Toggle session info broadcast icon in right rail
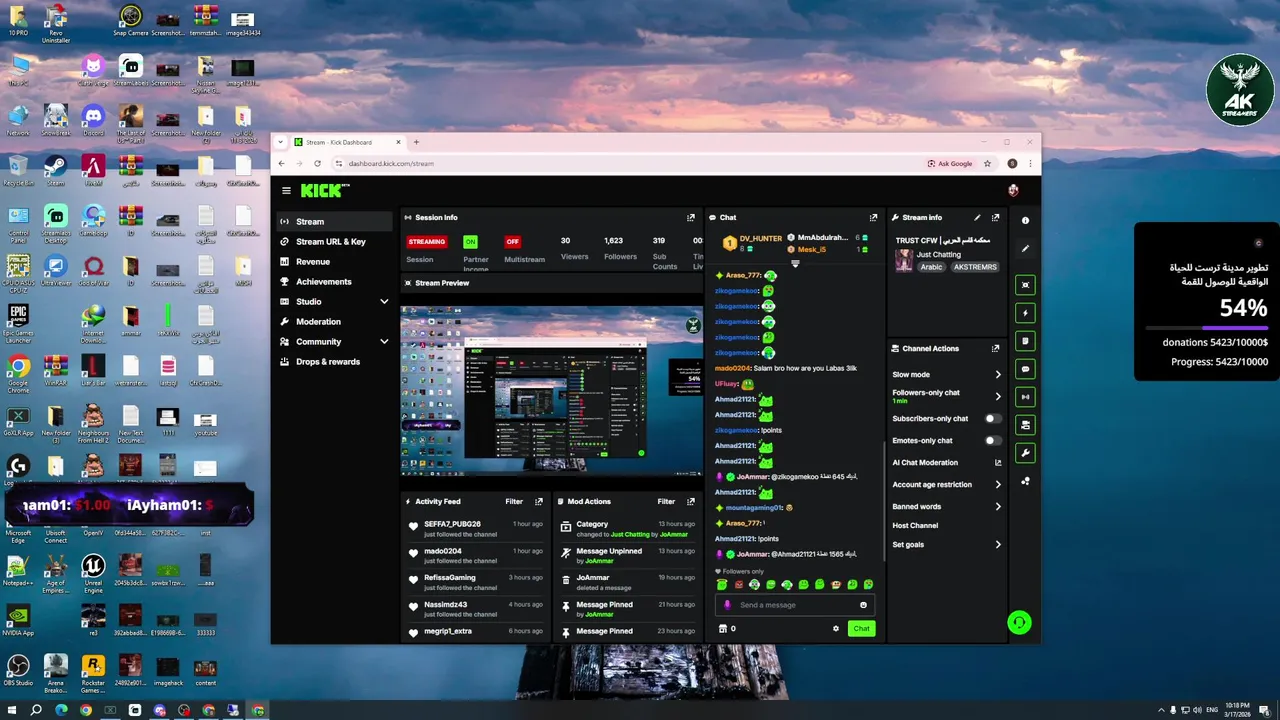Image resolution: width=1280 pixels, height=720 pixels. 1025,397
